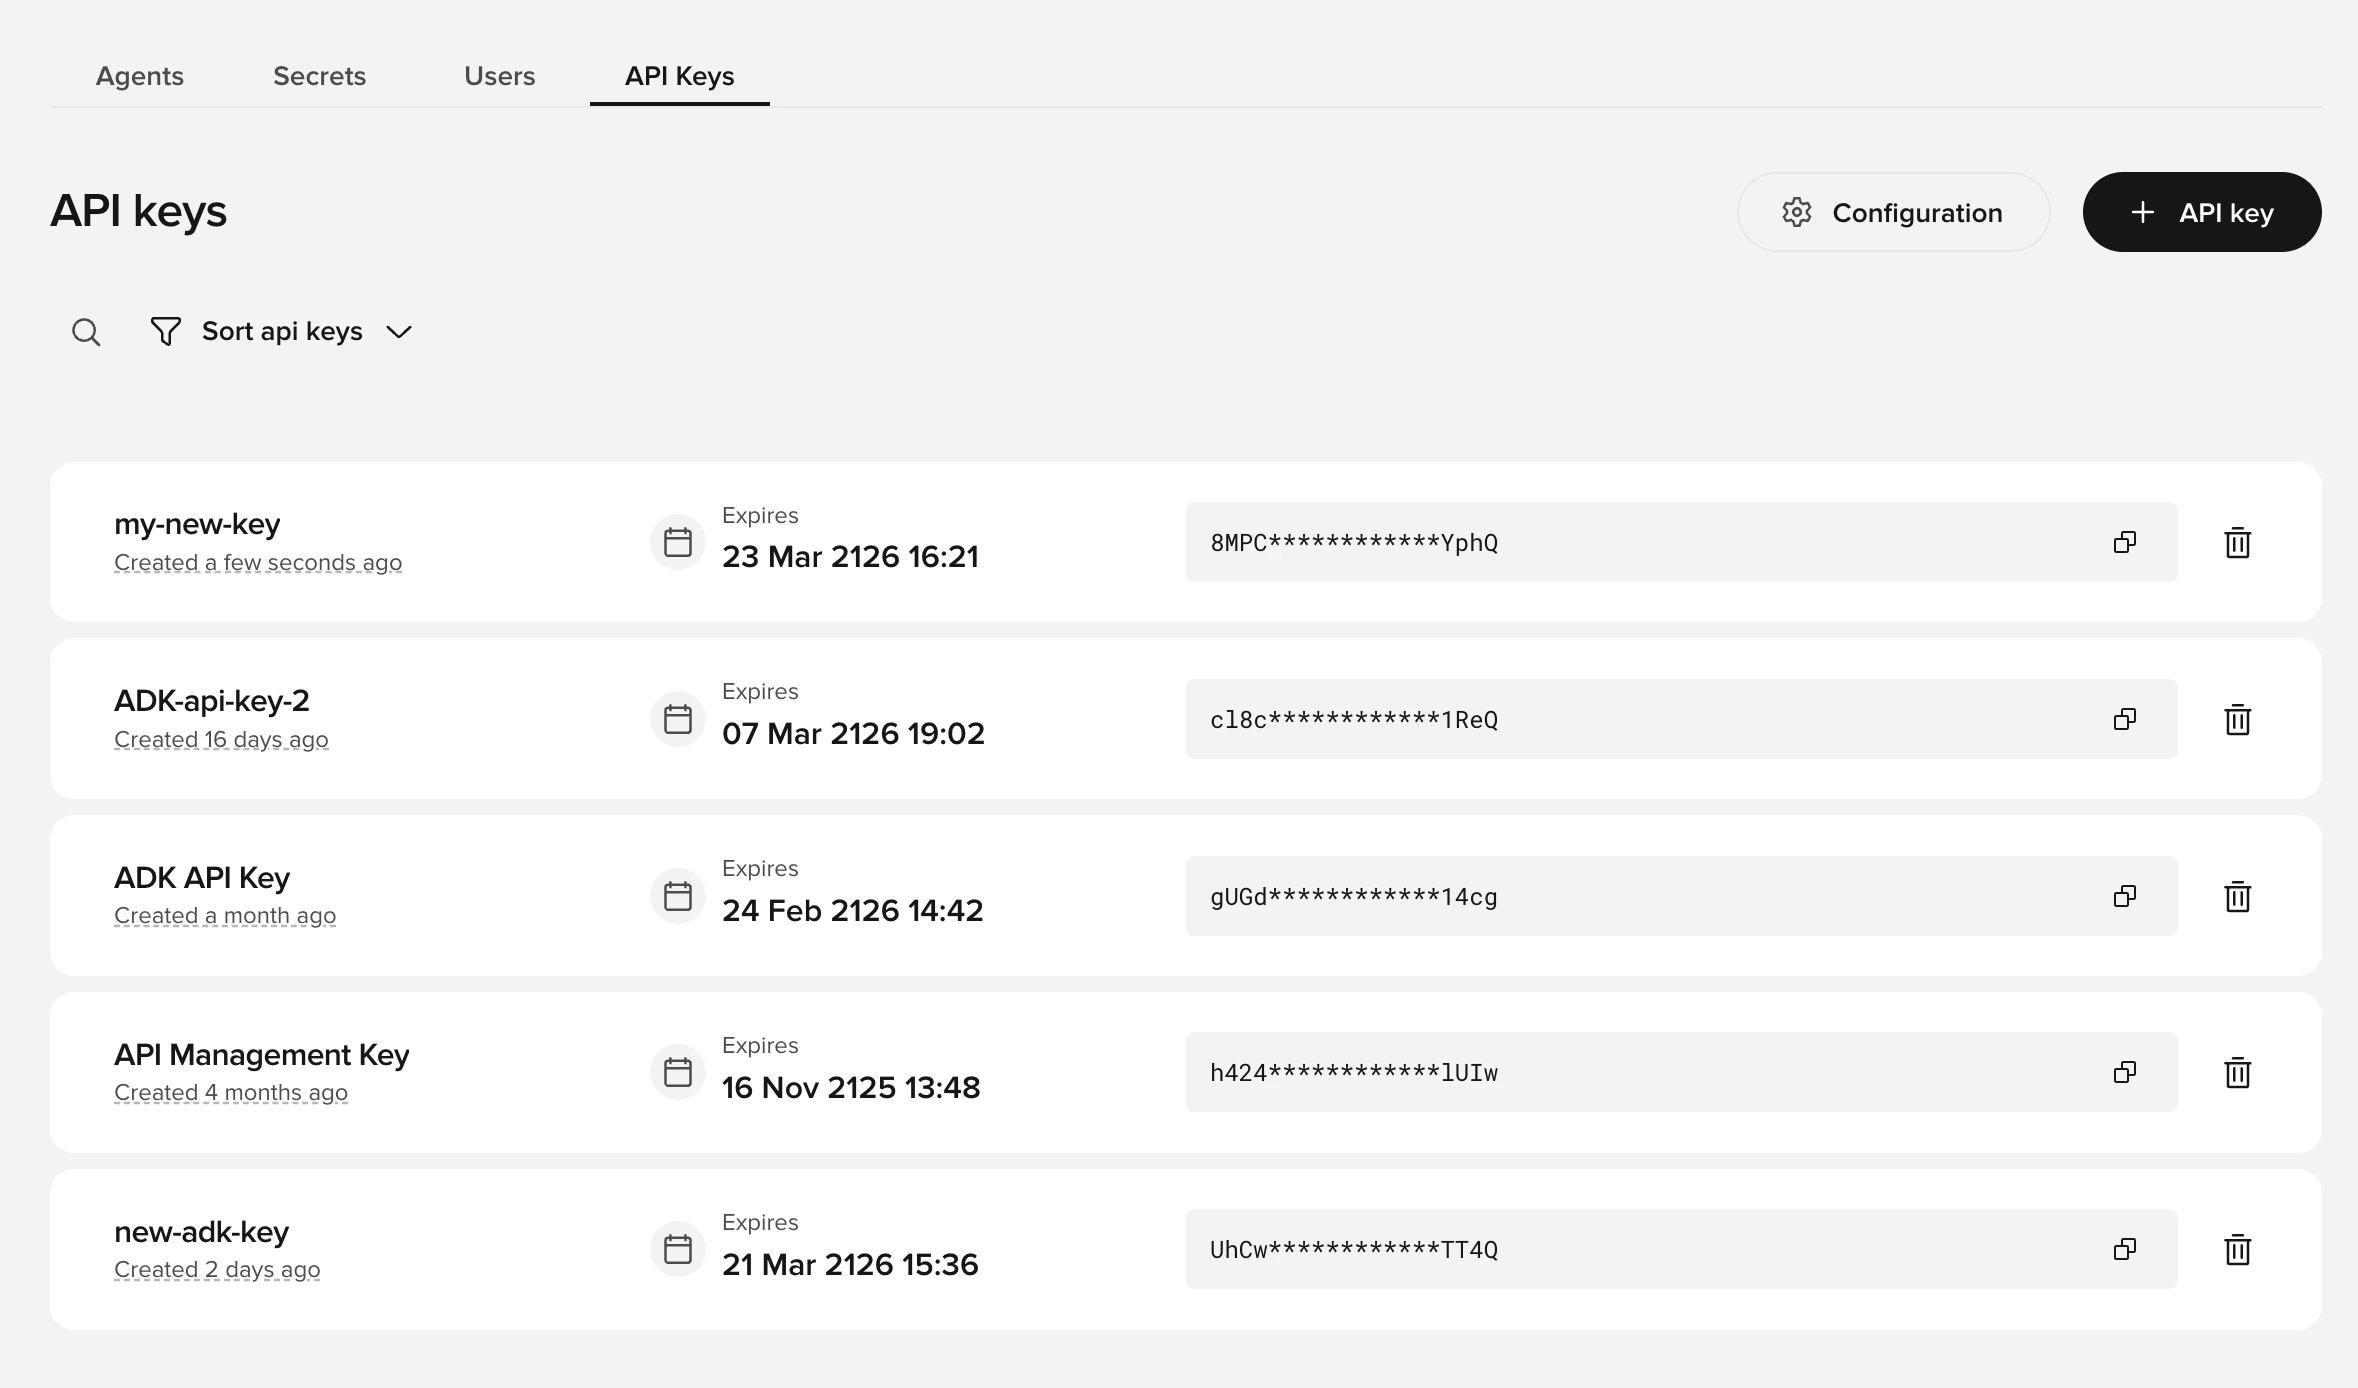Copy the ADK-api-key-2 key value

pos(2126,719)
